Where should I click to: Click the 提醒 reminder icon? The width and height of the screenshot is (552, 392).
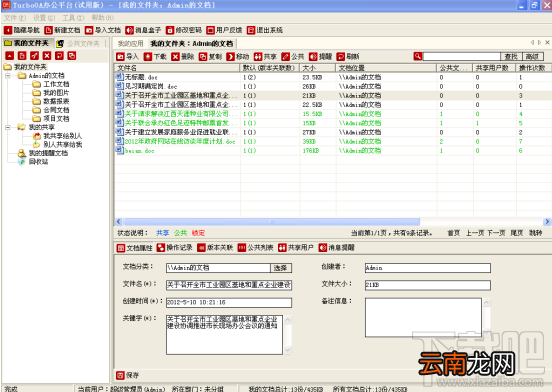point(313,57)
